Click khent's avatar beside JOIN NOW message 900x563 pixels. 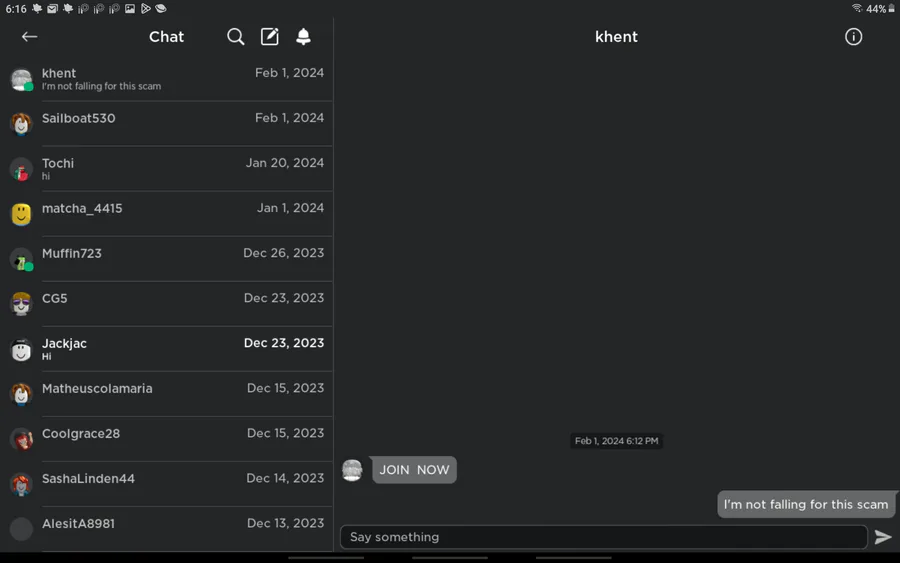pos(352,471)
